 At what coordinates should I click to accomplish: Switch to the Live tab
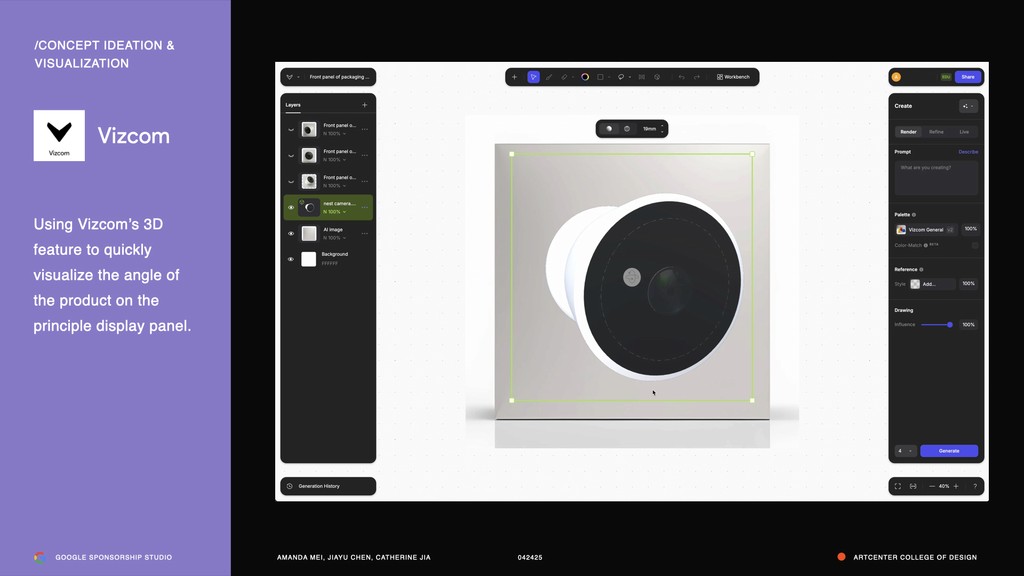[964, 132]
